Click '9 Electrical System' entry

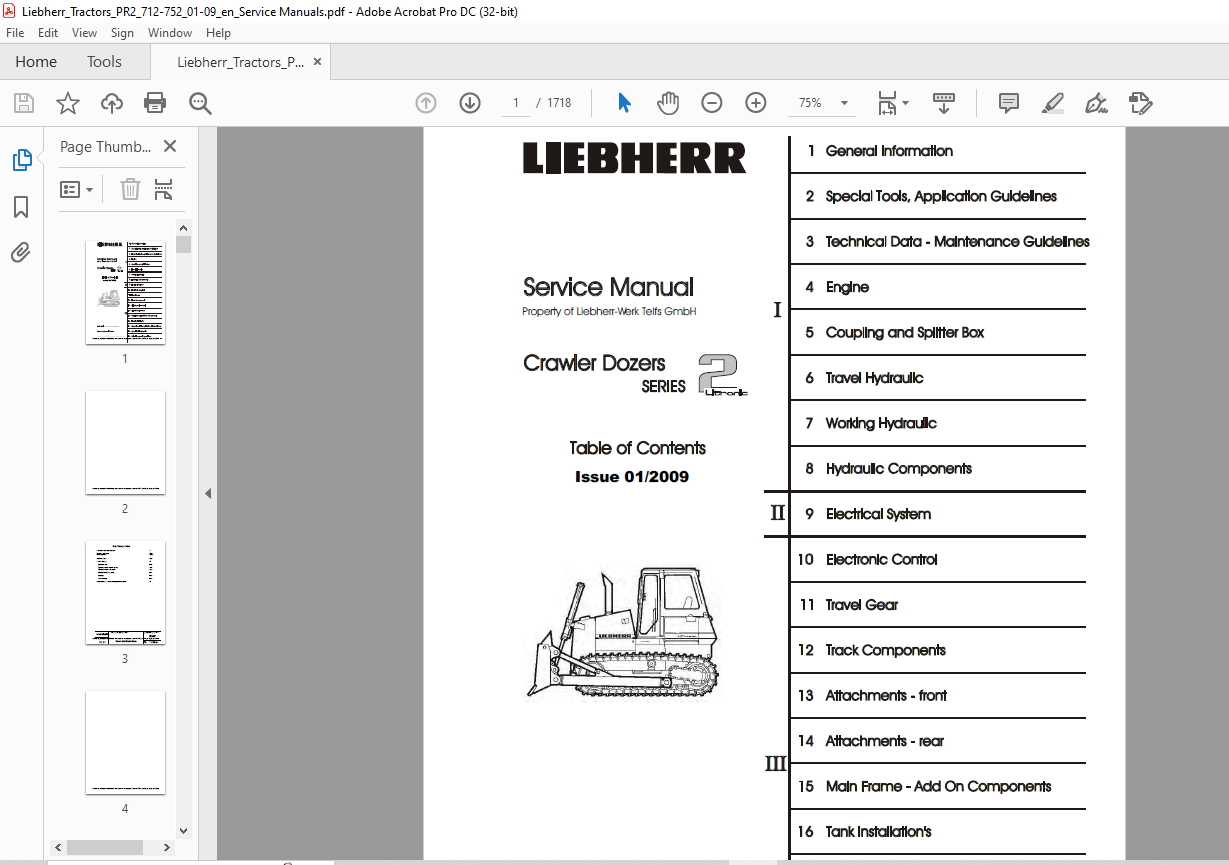click(868, 514)
